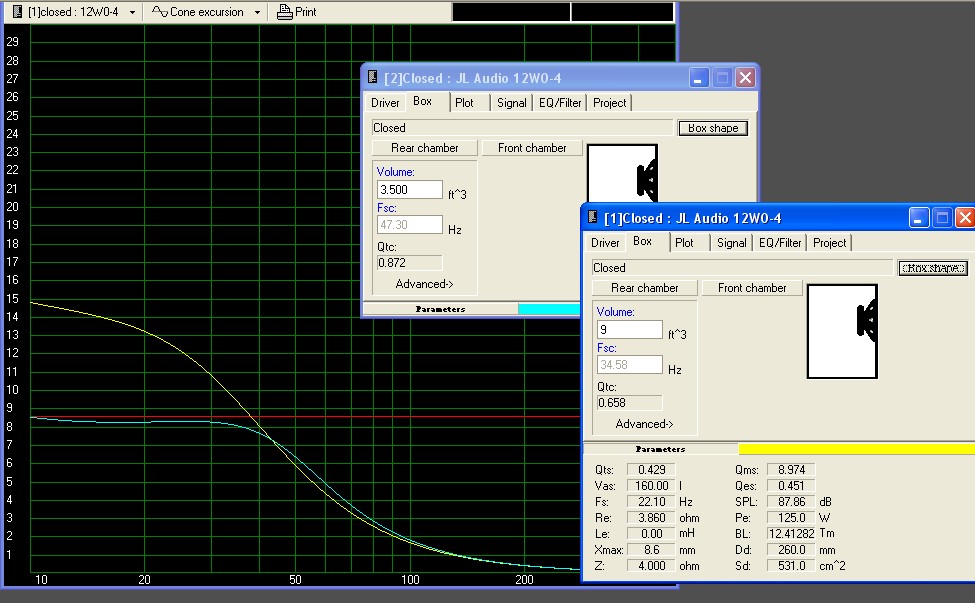This screenshot has height=603, width=975.
Task: Open Project tab in [1]Closed window
Action: 829,243
